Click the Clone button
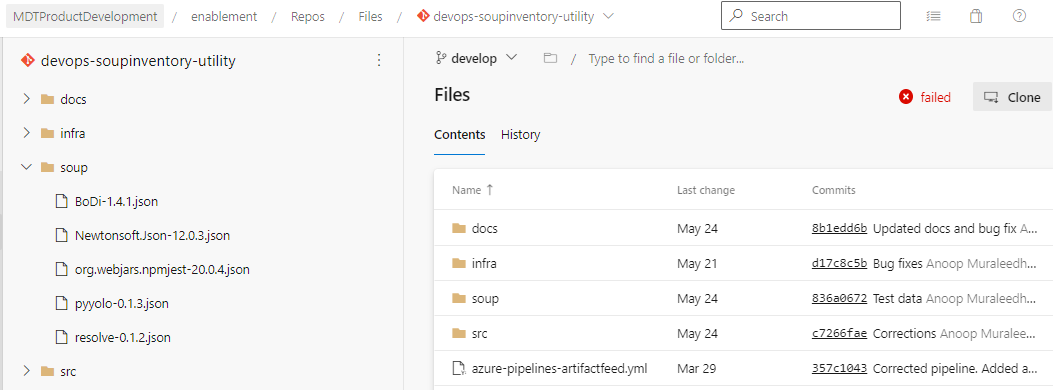The image size is (1053, 390). [x=1012, y=97]
